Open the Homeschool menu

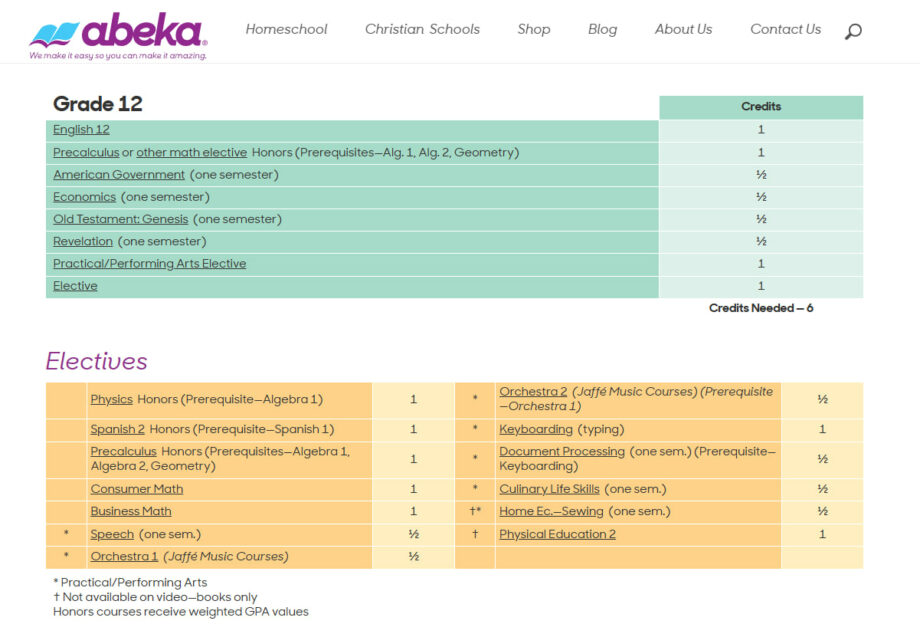(286, 29)
